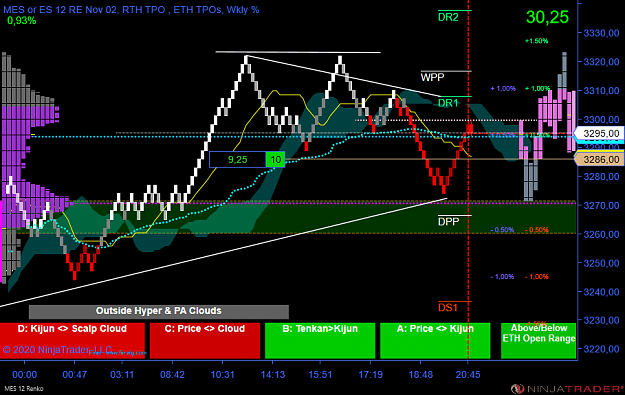Click the 0,93% weekly percent value

point(22,21)
